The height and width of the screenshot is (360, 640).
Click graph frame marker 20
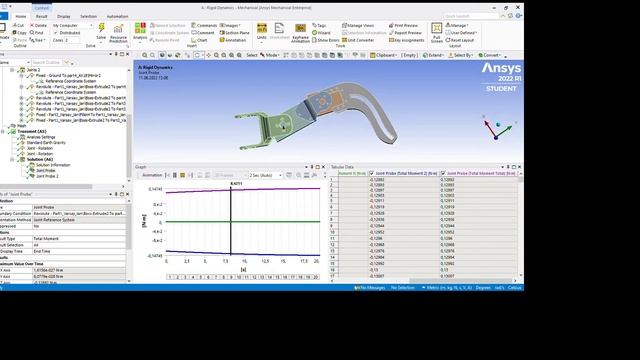coord(316,277)
